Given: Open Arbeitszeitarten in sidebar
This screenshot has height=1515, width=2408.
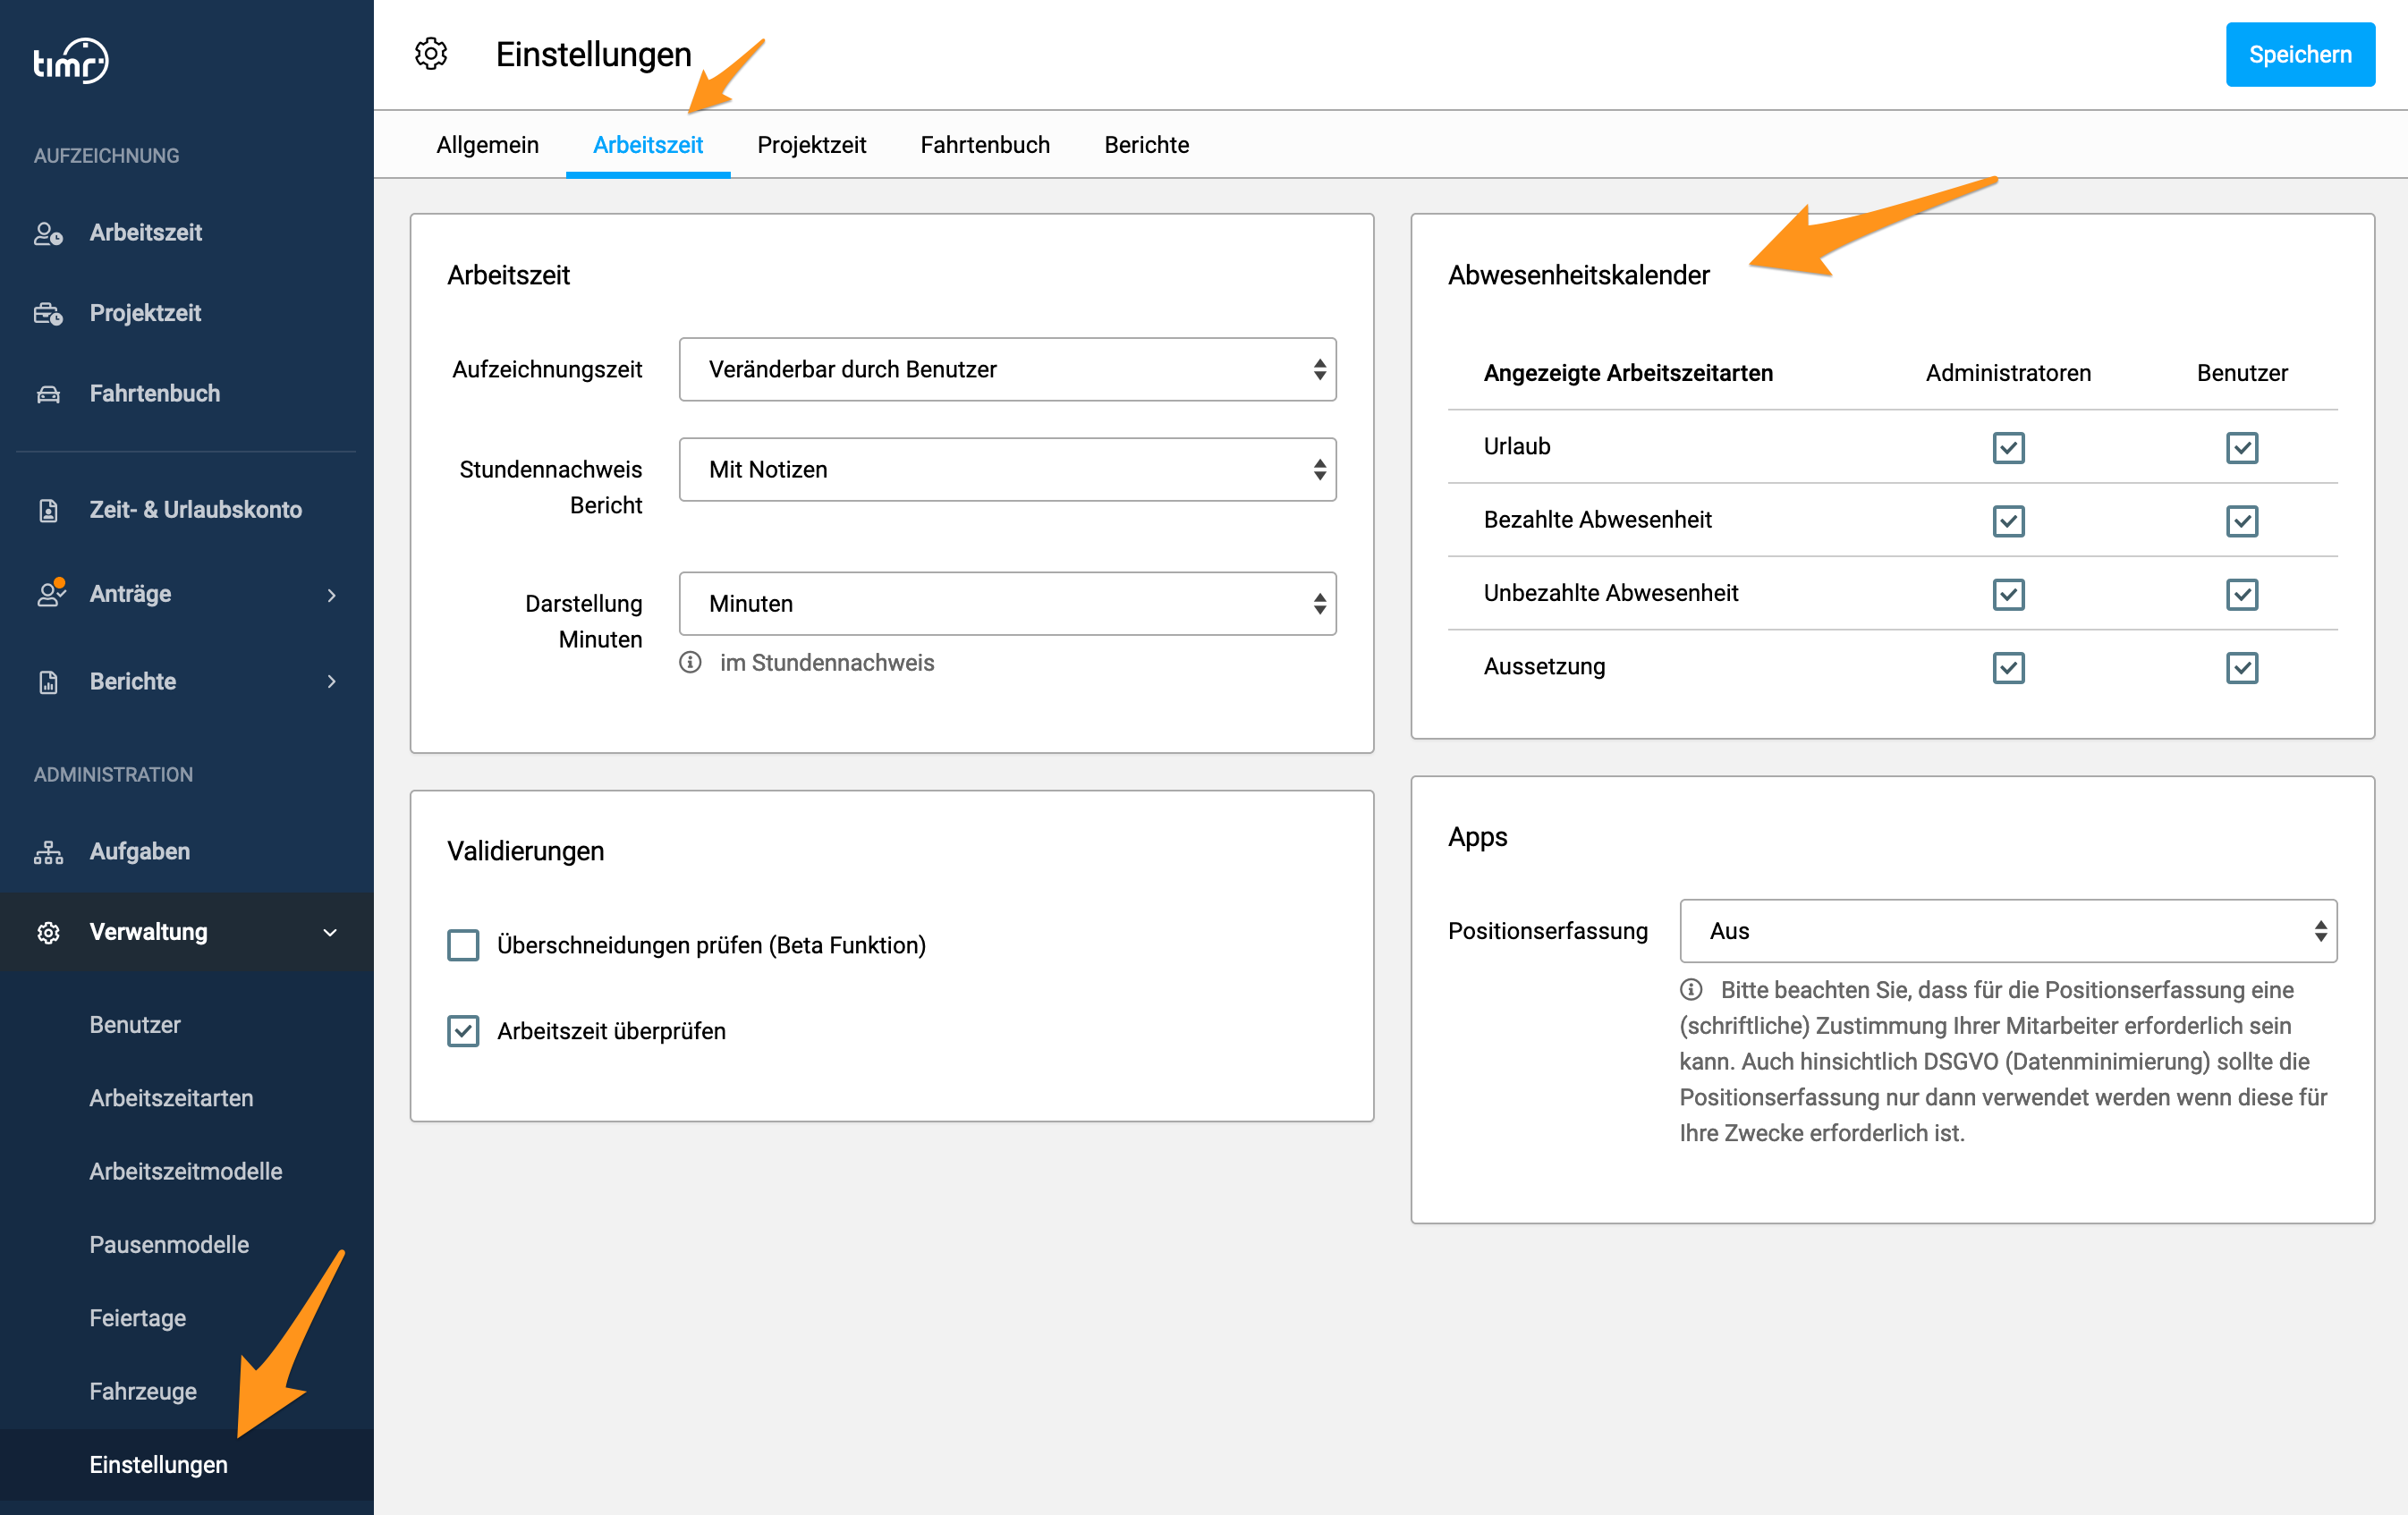Looking at the screenshot, I should 171,1098.
